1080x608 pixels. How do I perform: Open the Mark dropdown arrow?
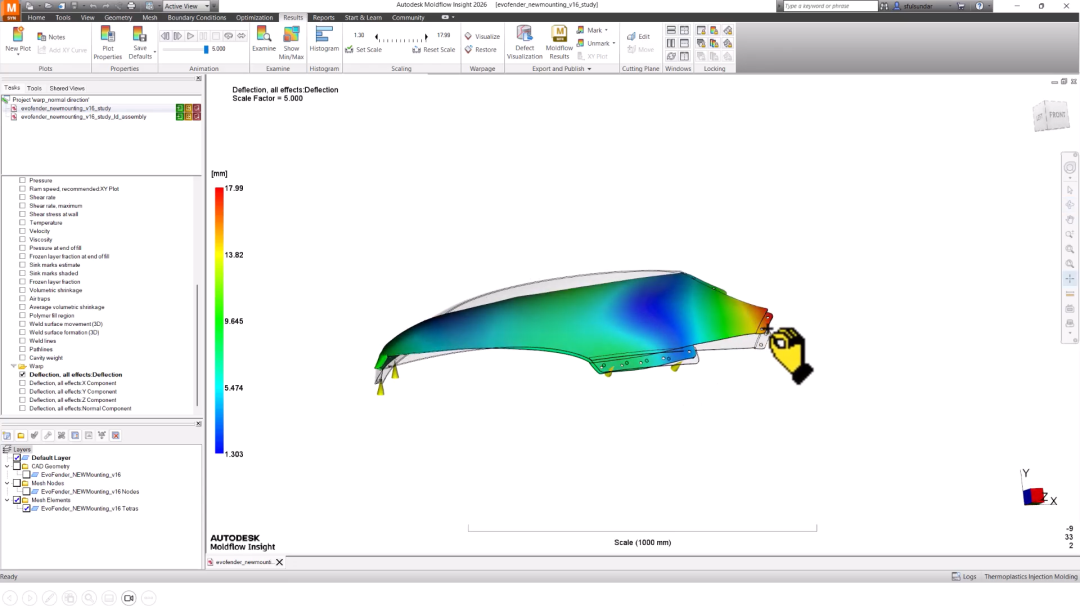pos(606,30)
